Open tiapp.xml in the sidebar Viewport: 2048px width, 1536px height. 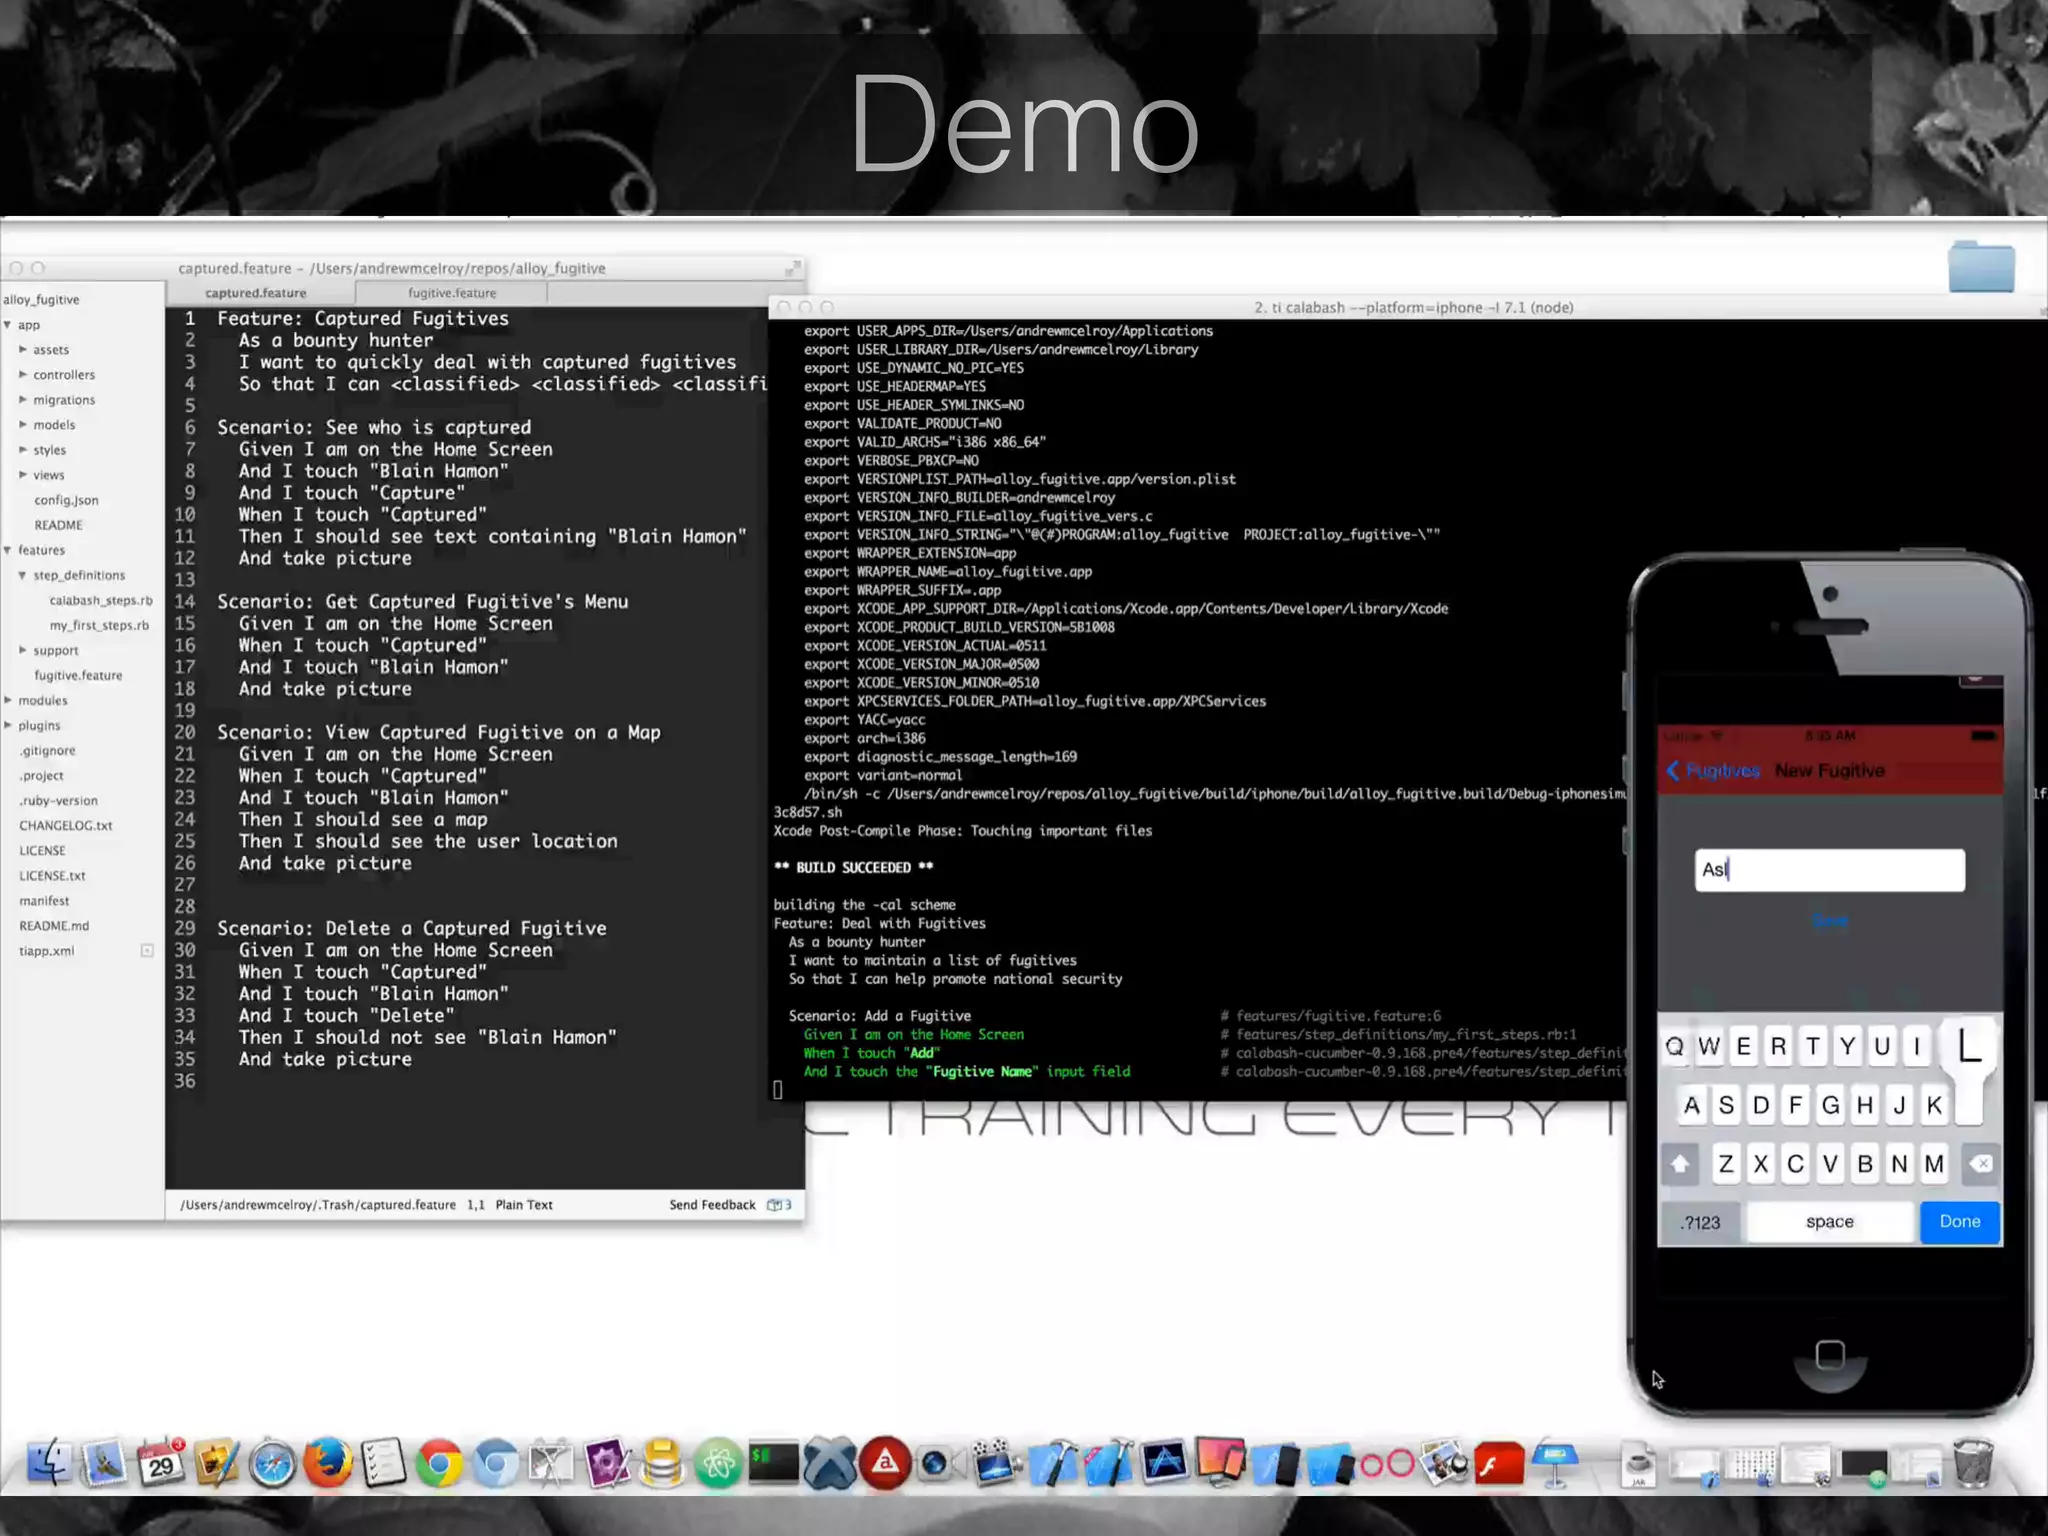tap(46, 951)
